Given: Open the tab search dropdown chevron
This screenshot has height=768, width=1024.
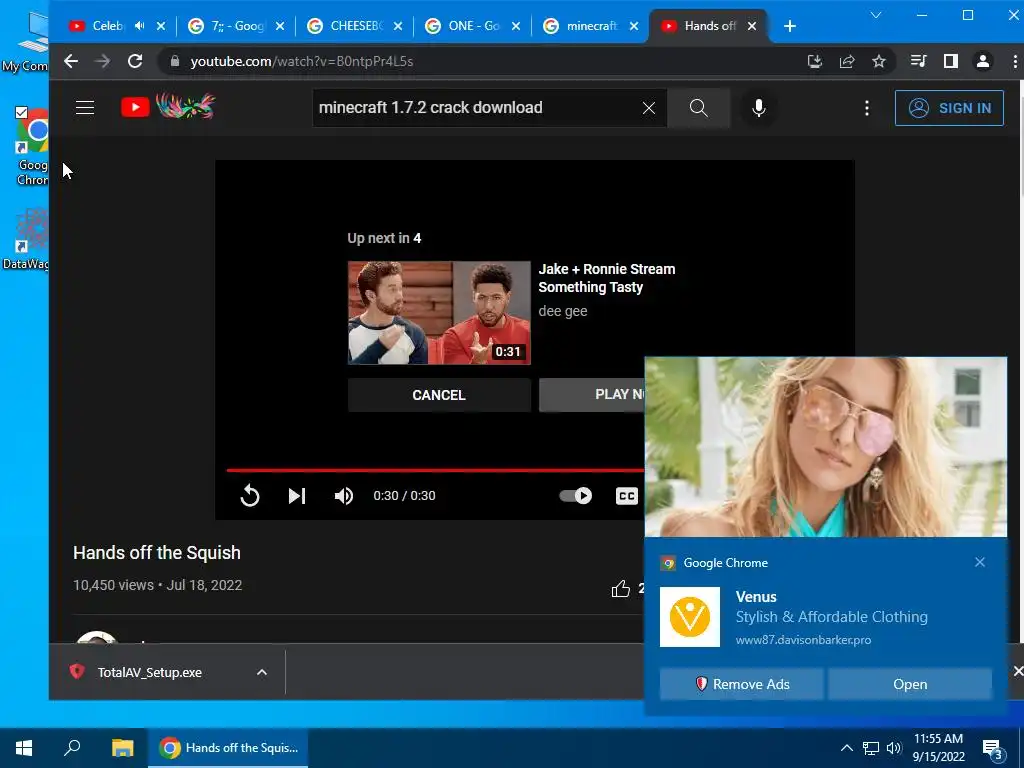Looking at the screenshot, I should pos(876,15).
